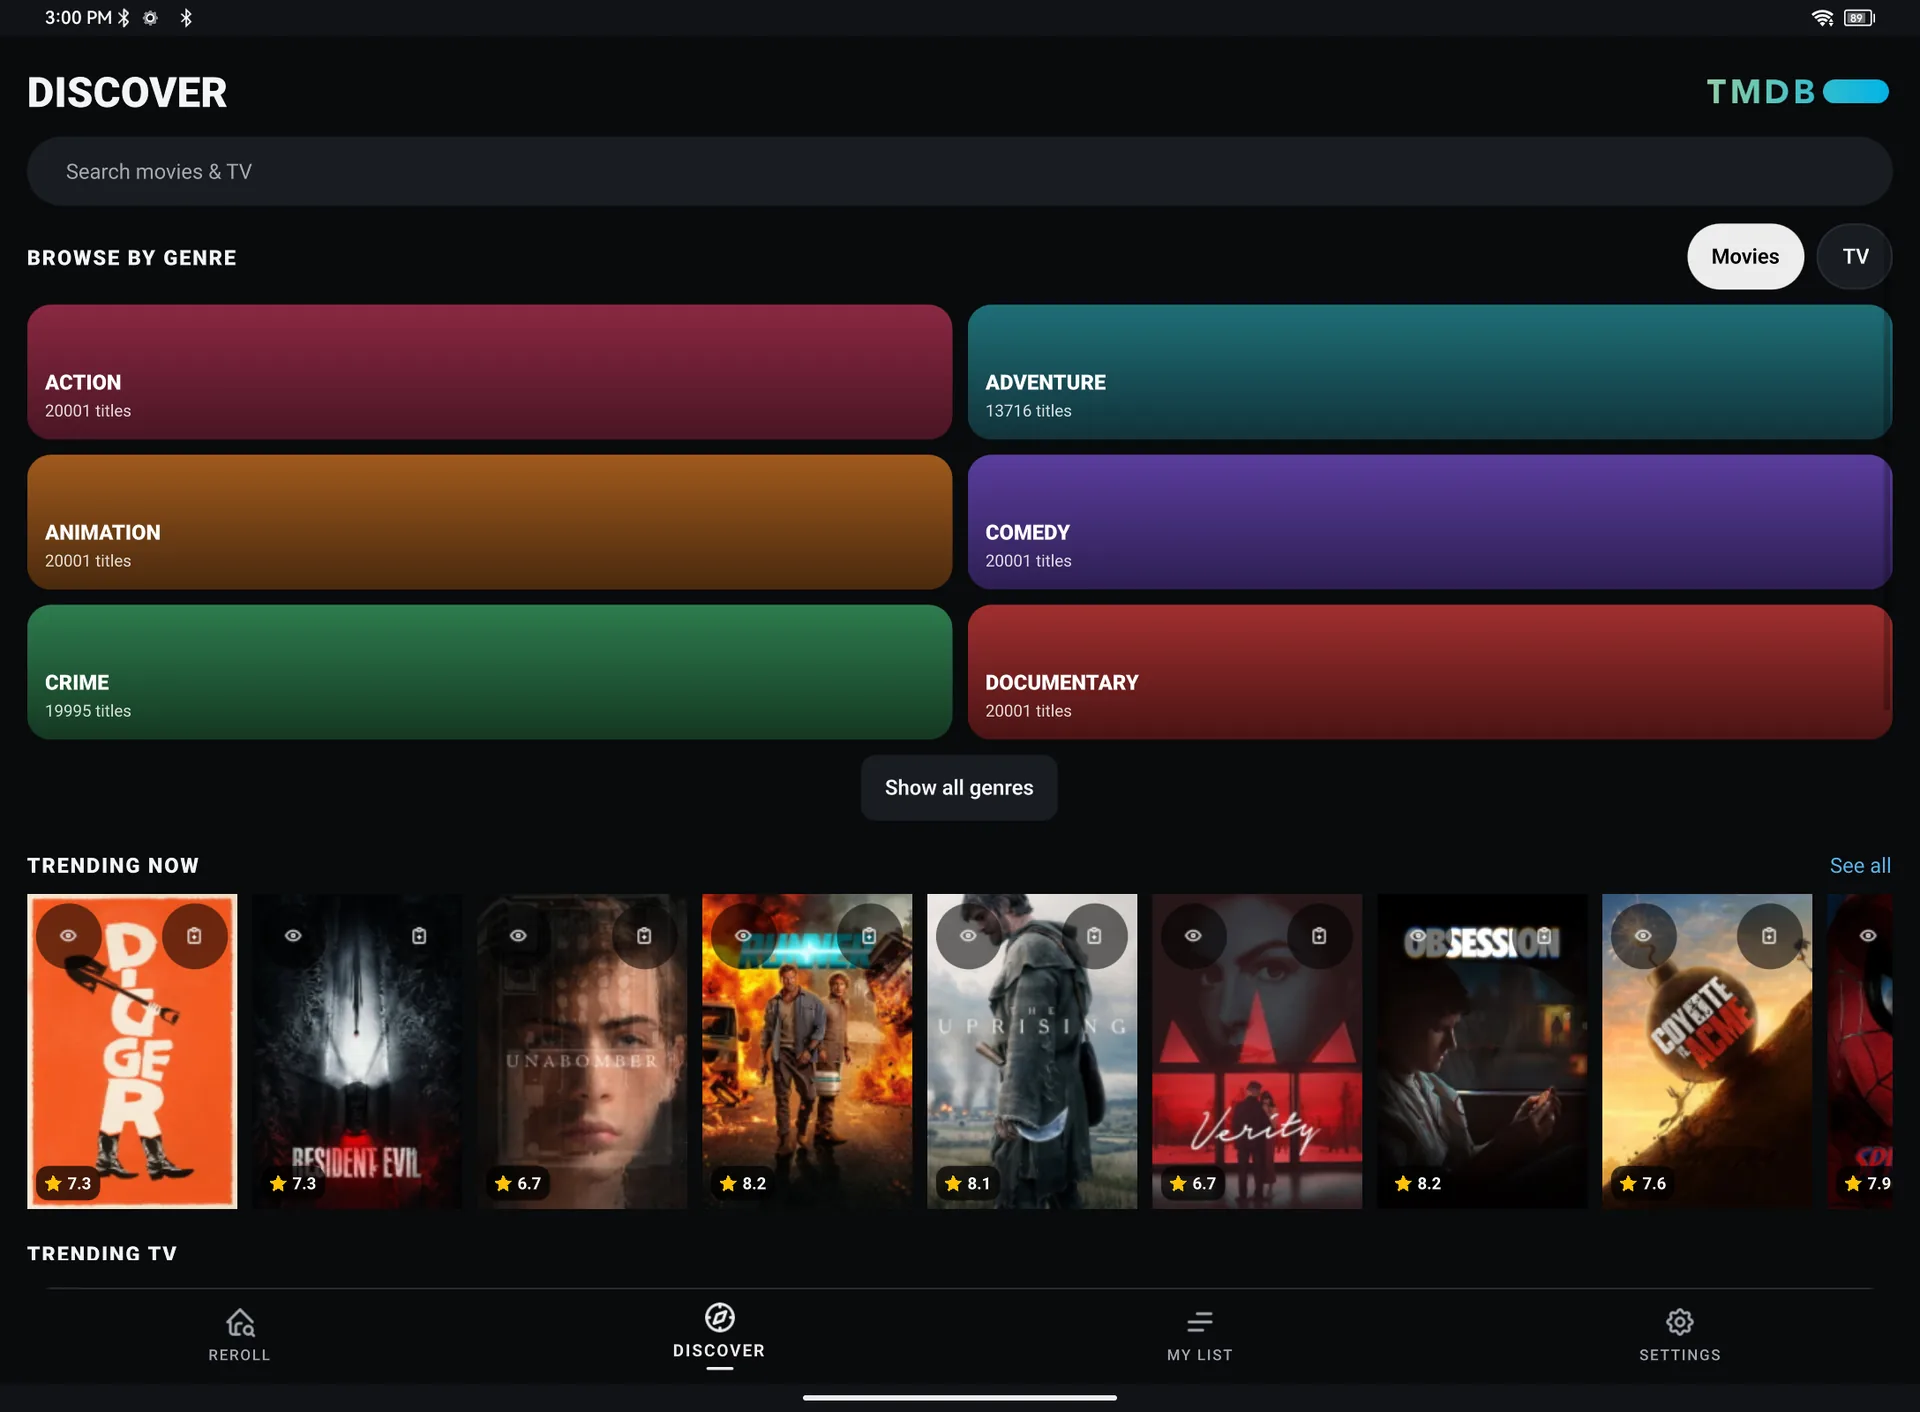
Task: Open the Documentary genre card
Action: [1430, 672]
